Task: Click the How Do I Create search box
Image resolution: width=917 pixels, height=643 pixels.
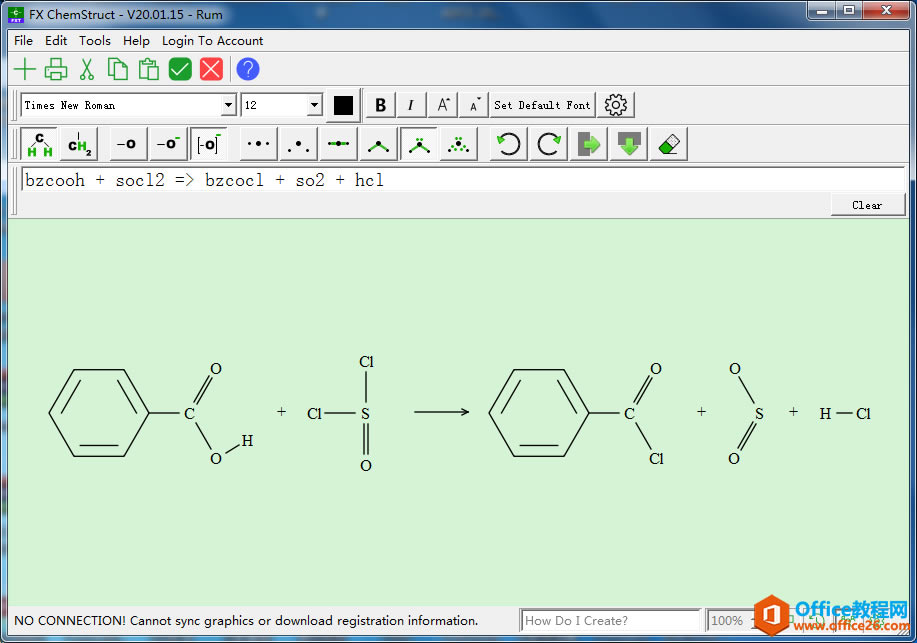Action: click(610, 621)
